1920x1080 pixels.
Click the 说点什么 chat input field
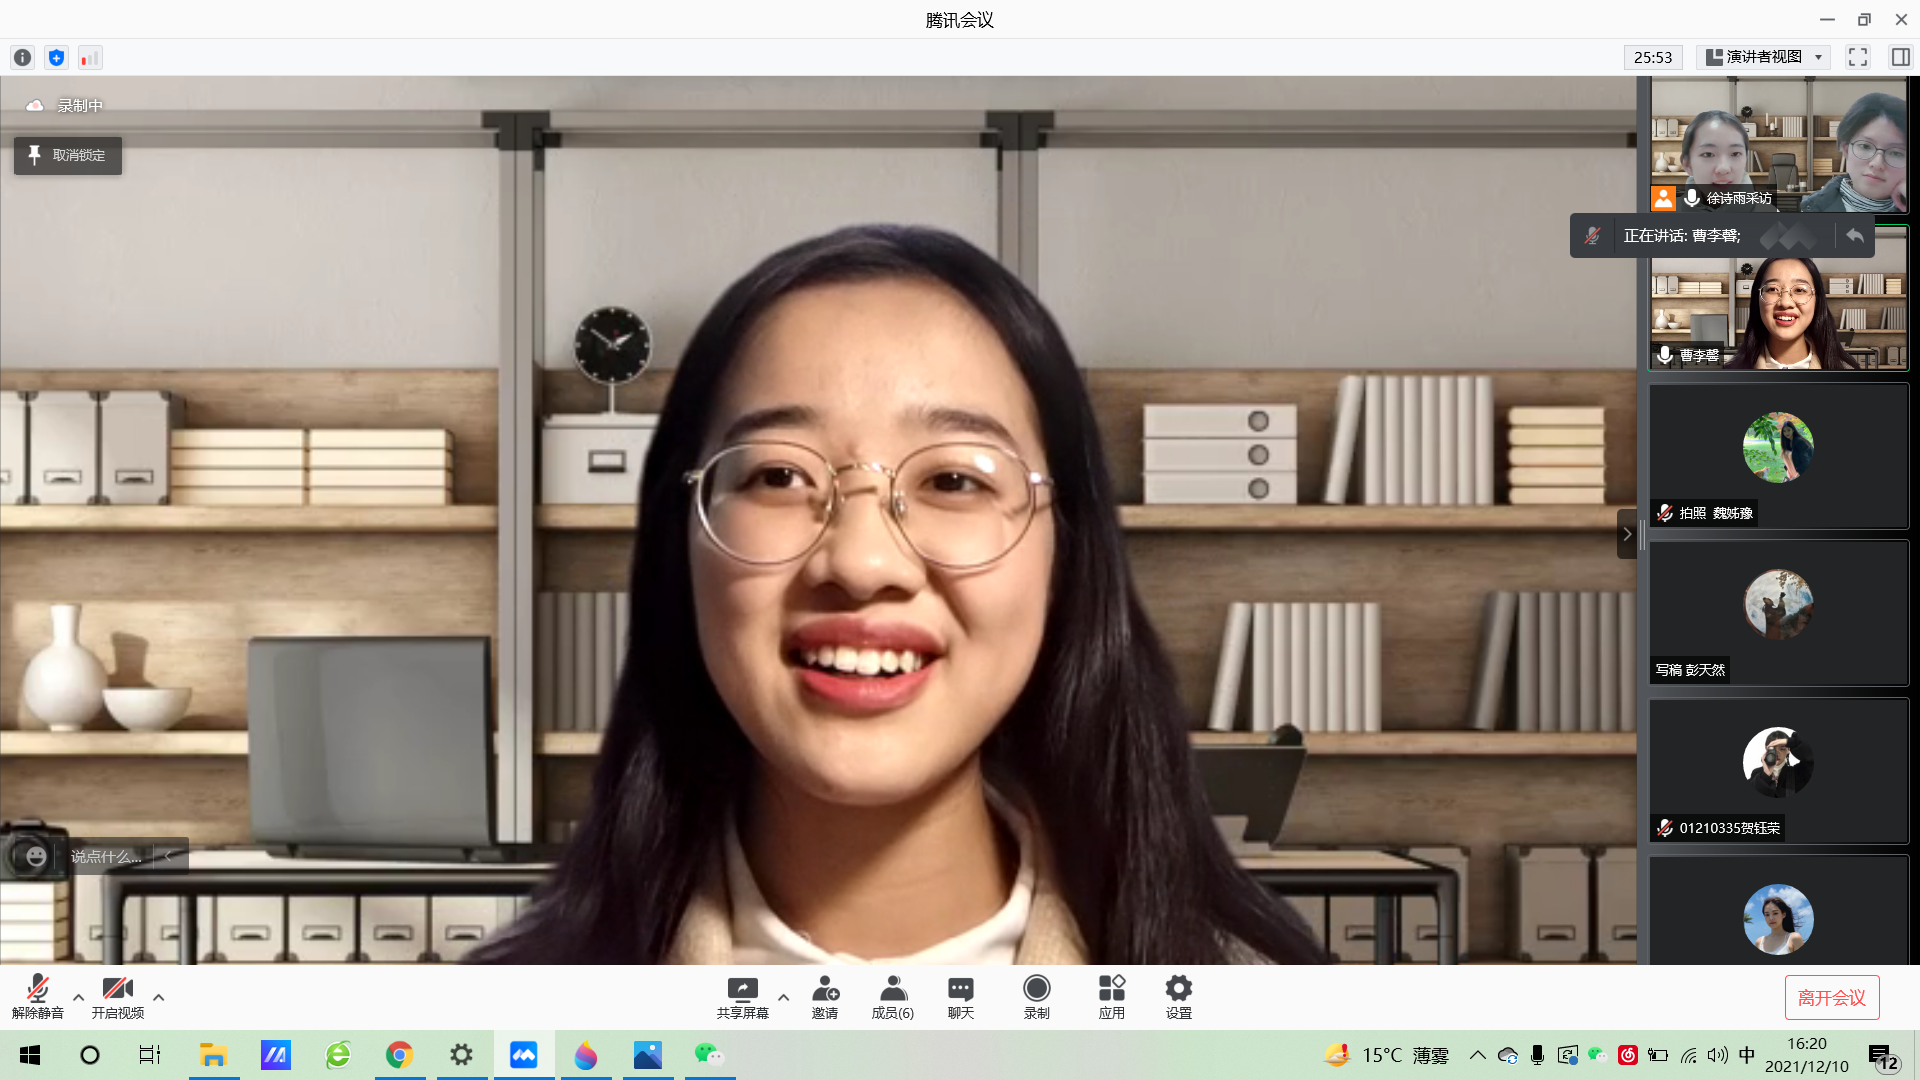[106, 857]
